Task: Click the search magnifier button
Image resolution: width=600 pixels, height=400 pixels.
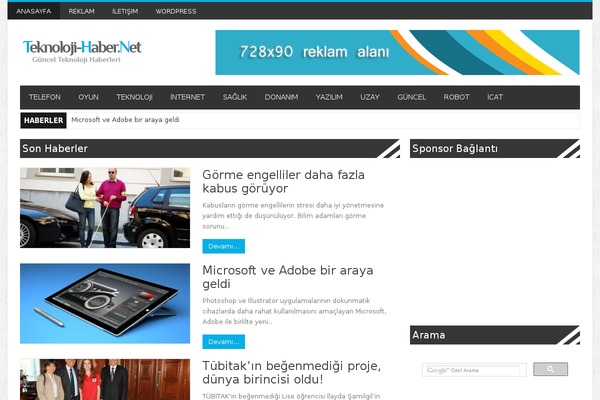Action: (550, 369)
